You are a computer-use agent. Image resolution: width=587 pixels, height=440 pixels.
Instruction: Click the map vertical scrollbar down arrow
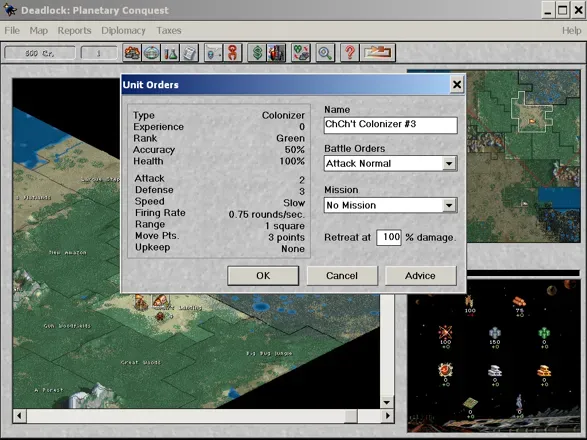click(x=387, y=403)
